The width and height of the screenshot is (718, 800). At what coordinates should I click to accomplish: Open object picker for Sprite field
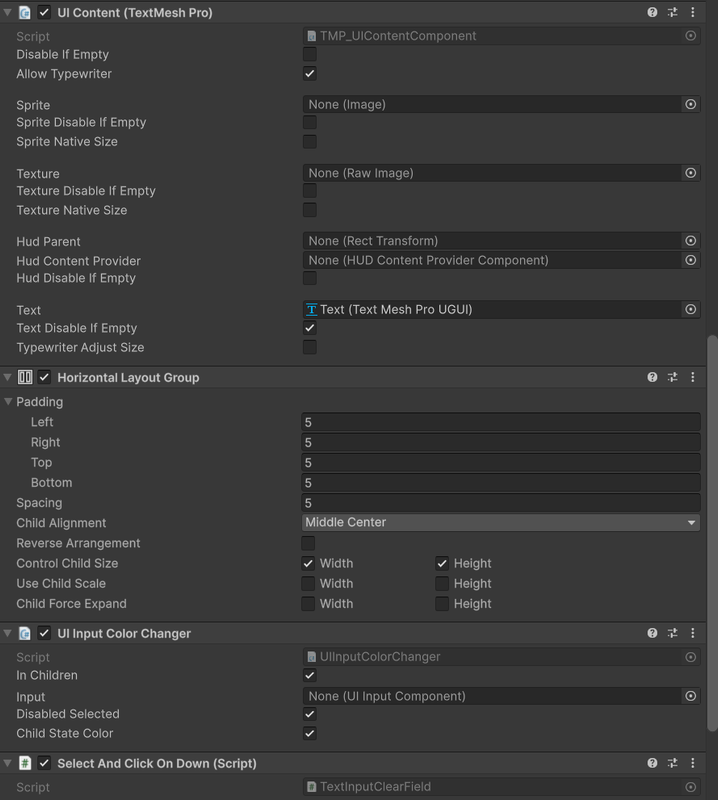tap(690, 104)
